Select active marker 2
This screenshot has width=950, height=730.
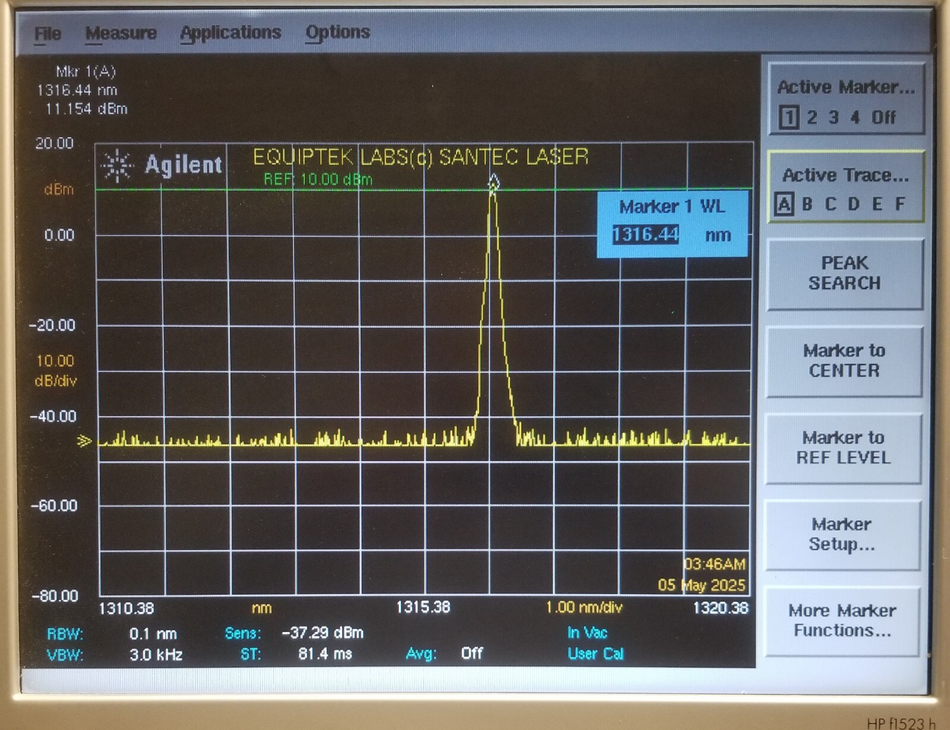[811, 117]
